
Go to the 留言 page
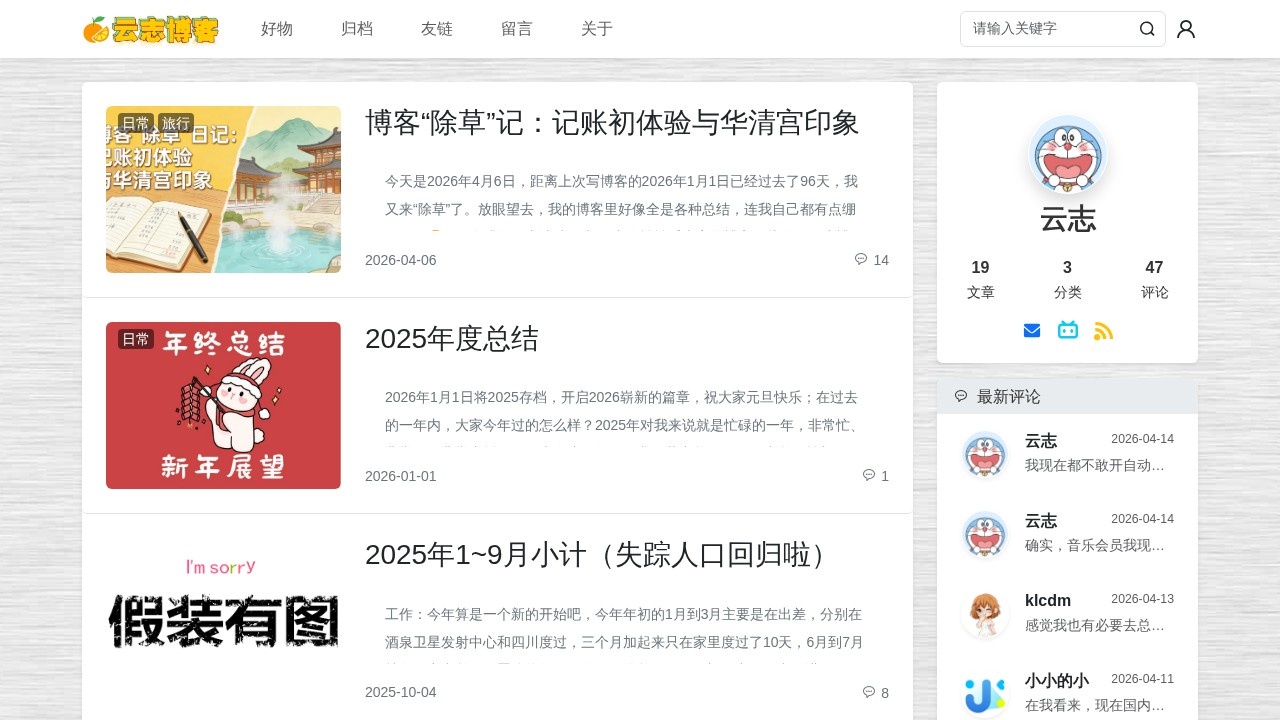[x=516, y=29]
